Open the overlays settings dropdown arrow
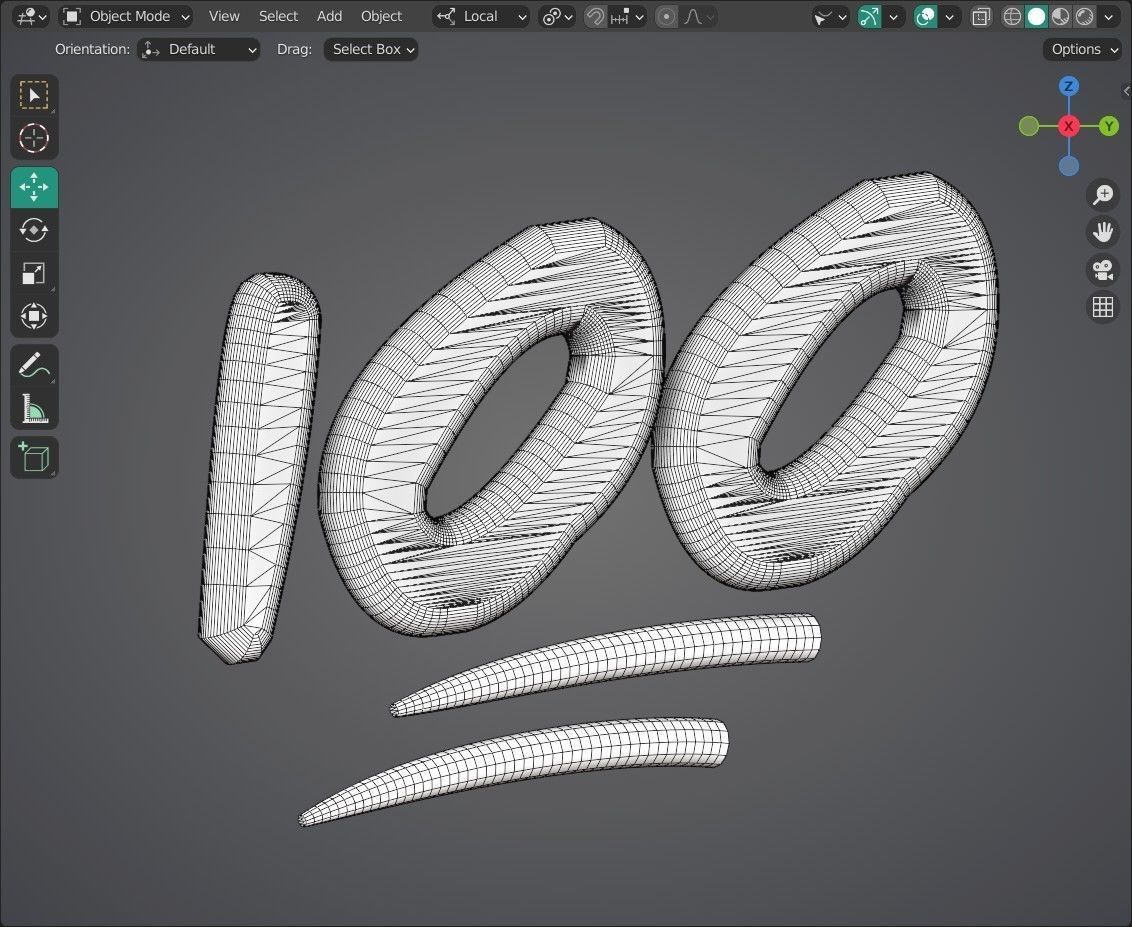1132x927 pixels. click(x=949, y=17)
